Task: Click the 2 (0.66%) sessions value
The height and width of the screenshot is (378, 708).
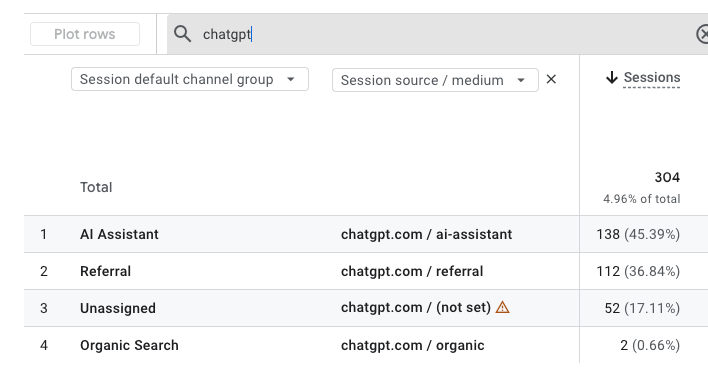Action: (x=650, y=345)
